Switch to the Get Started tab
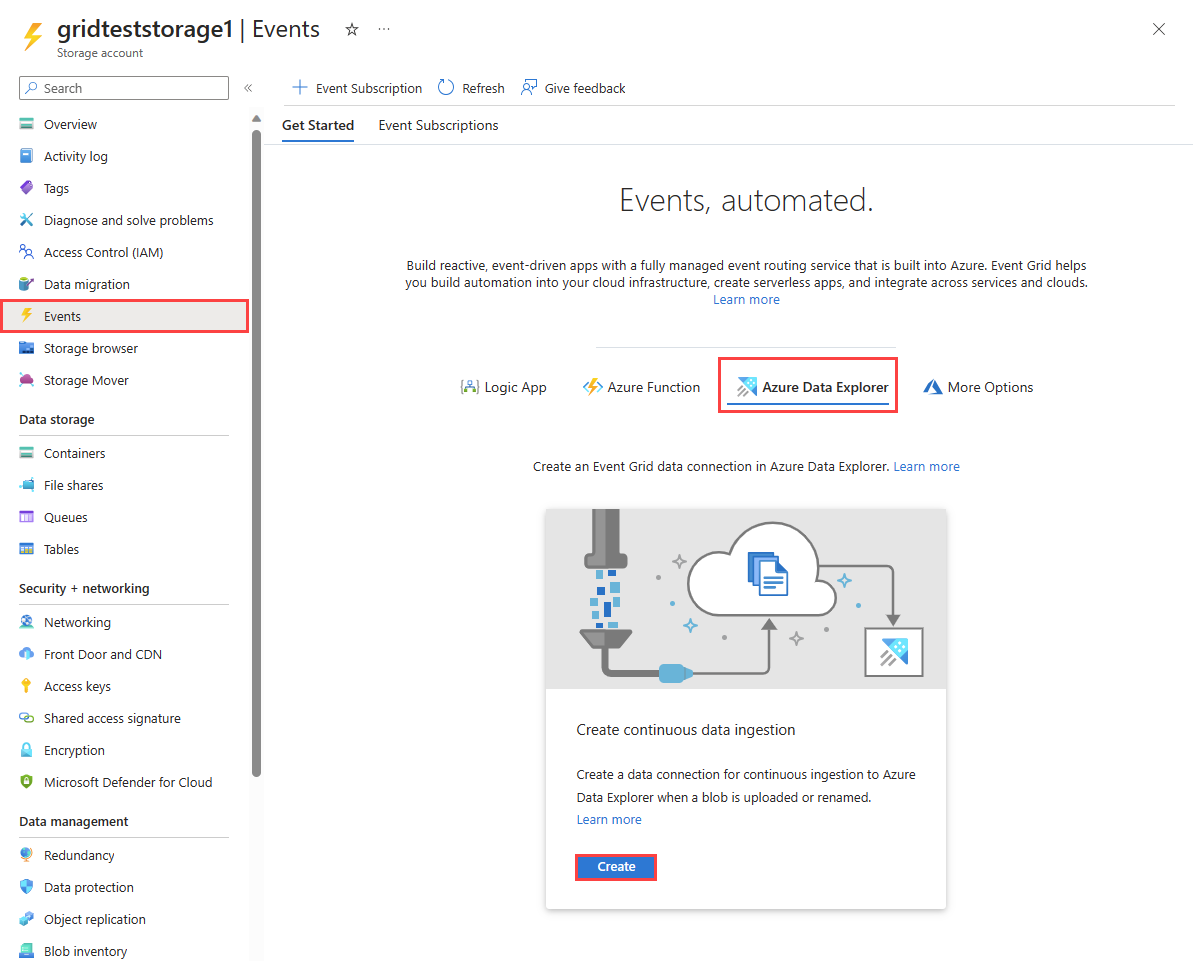1193x961 pixels. [318, 126]
